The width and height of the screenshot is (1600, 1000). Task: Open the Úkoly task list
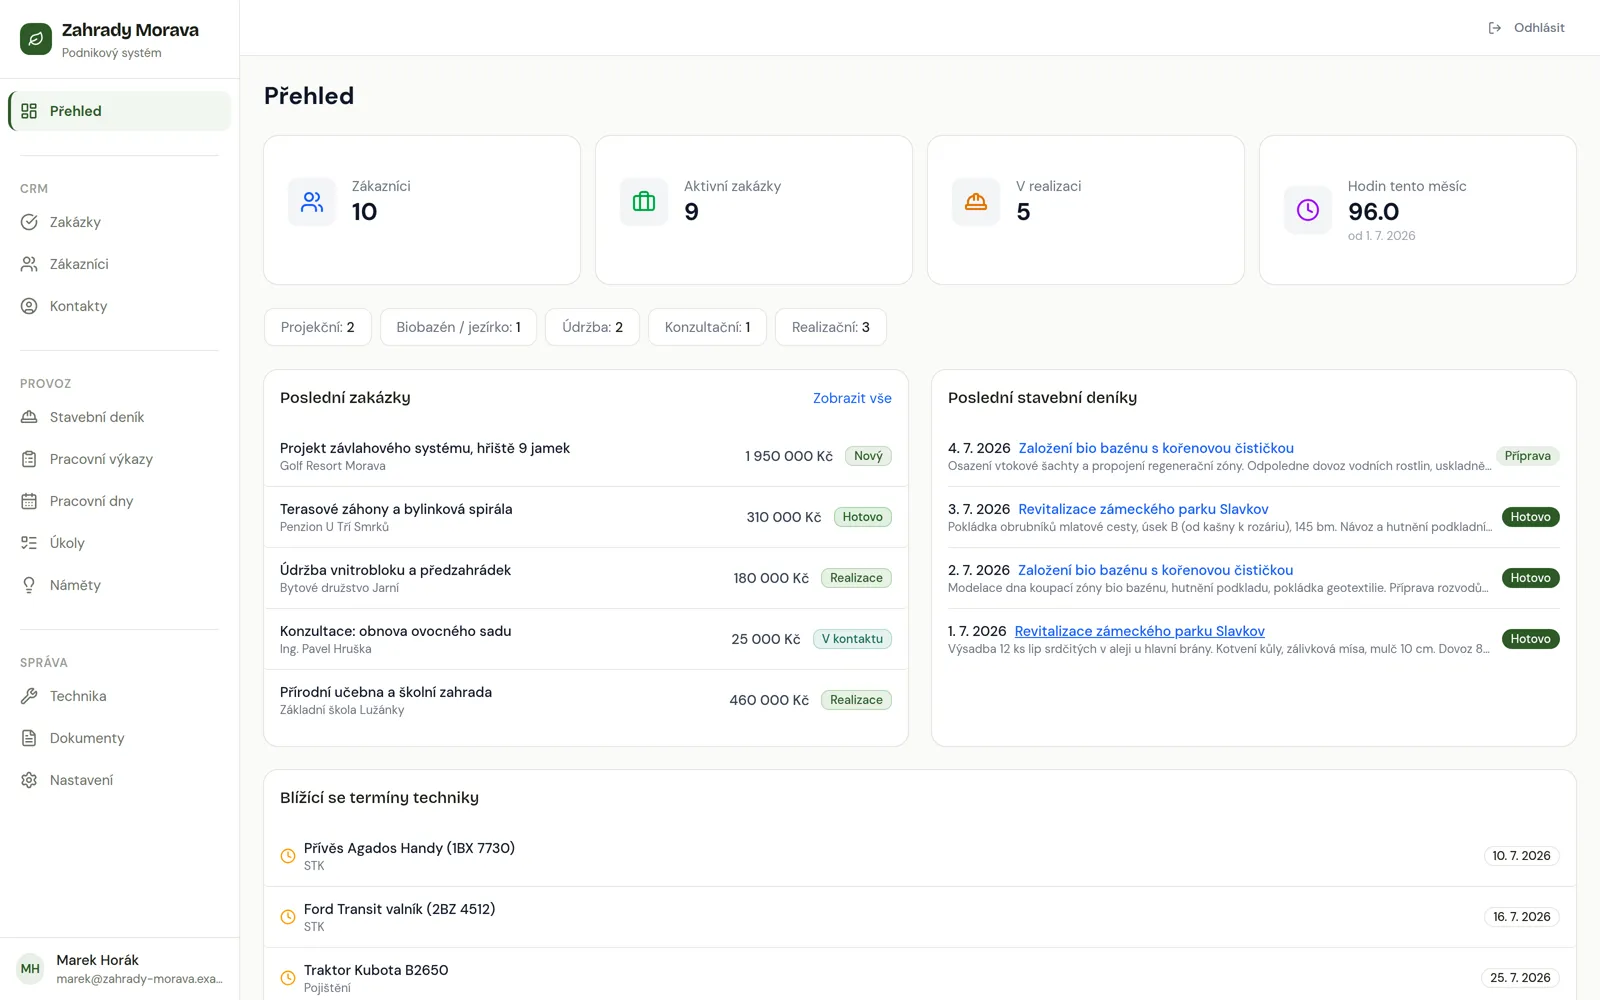[x=119, y=543]
